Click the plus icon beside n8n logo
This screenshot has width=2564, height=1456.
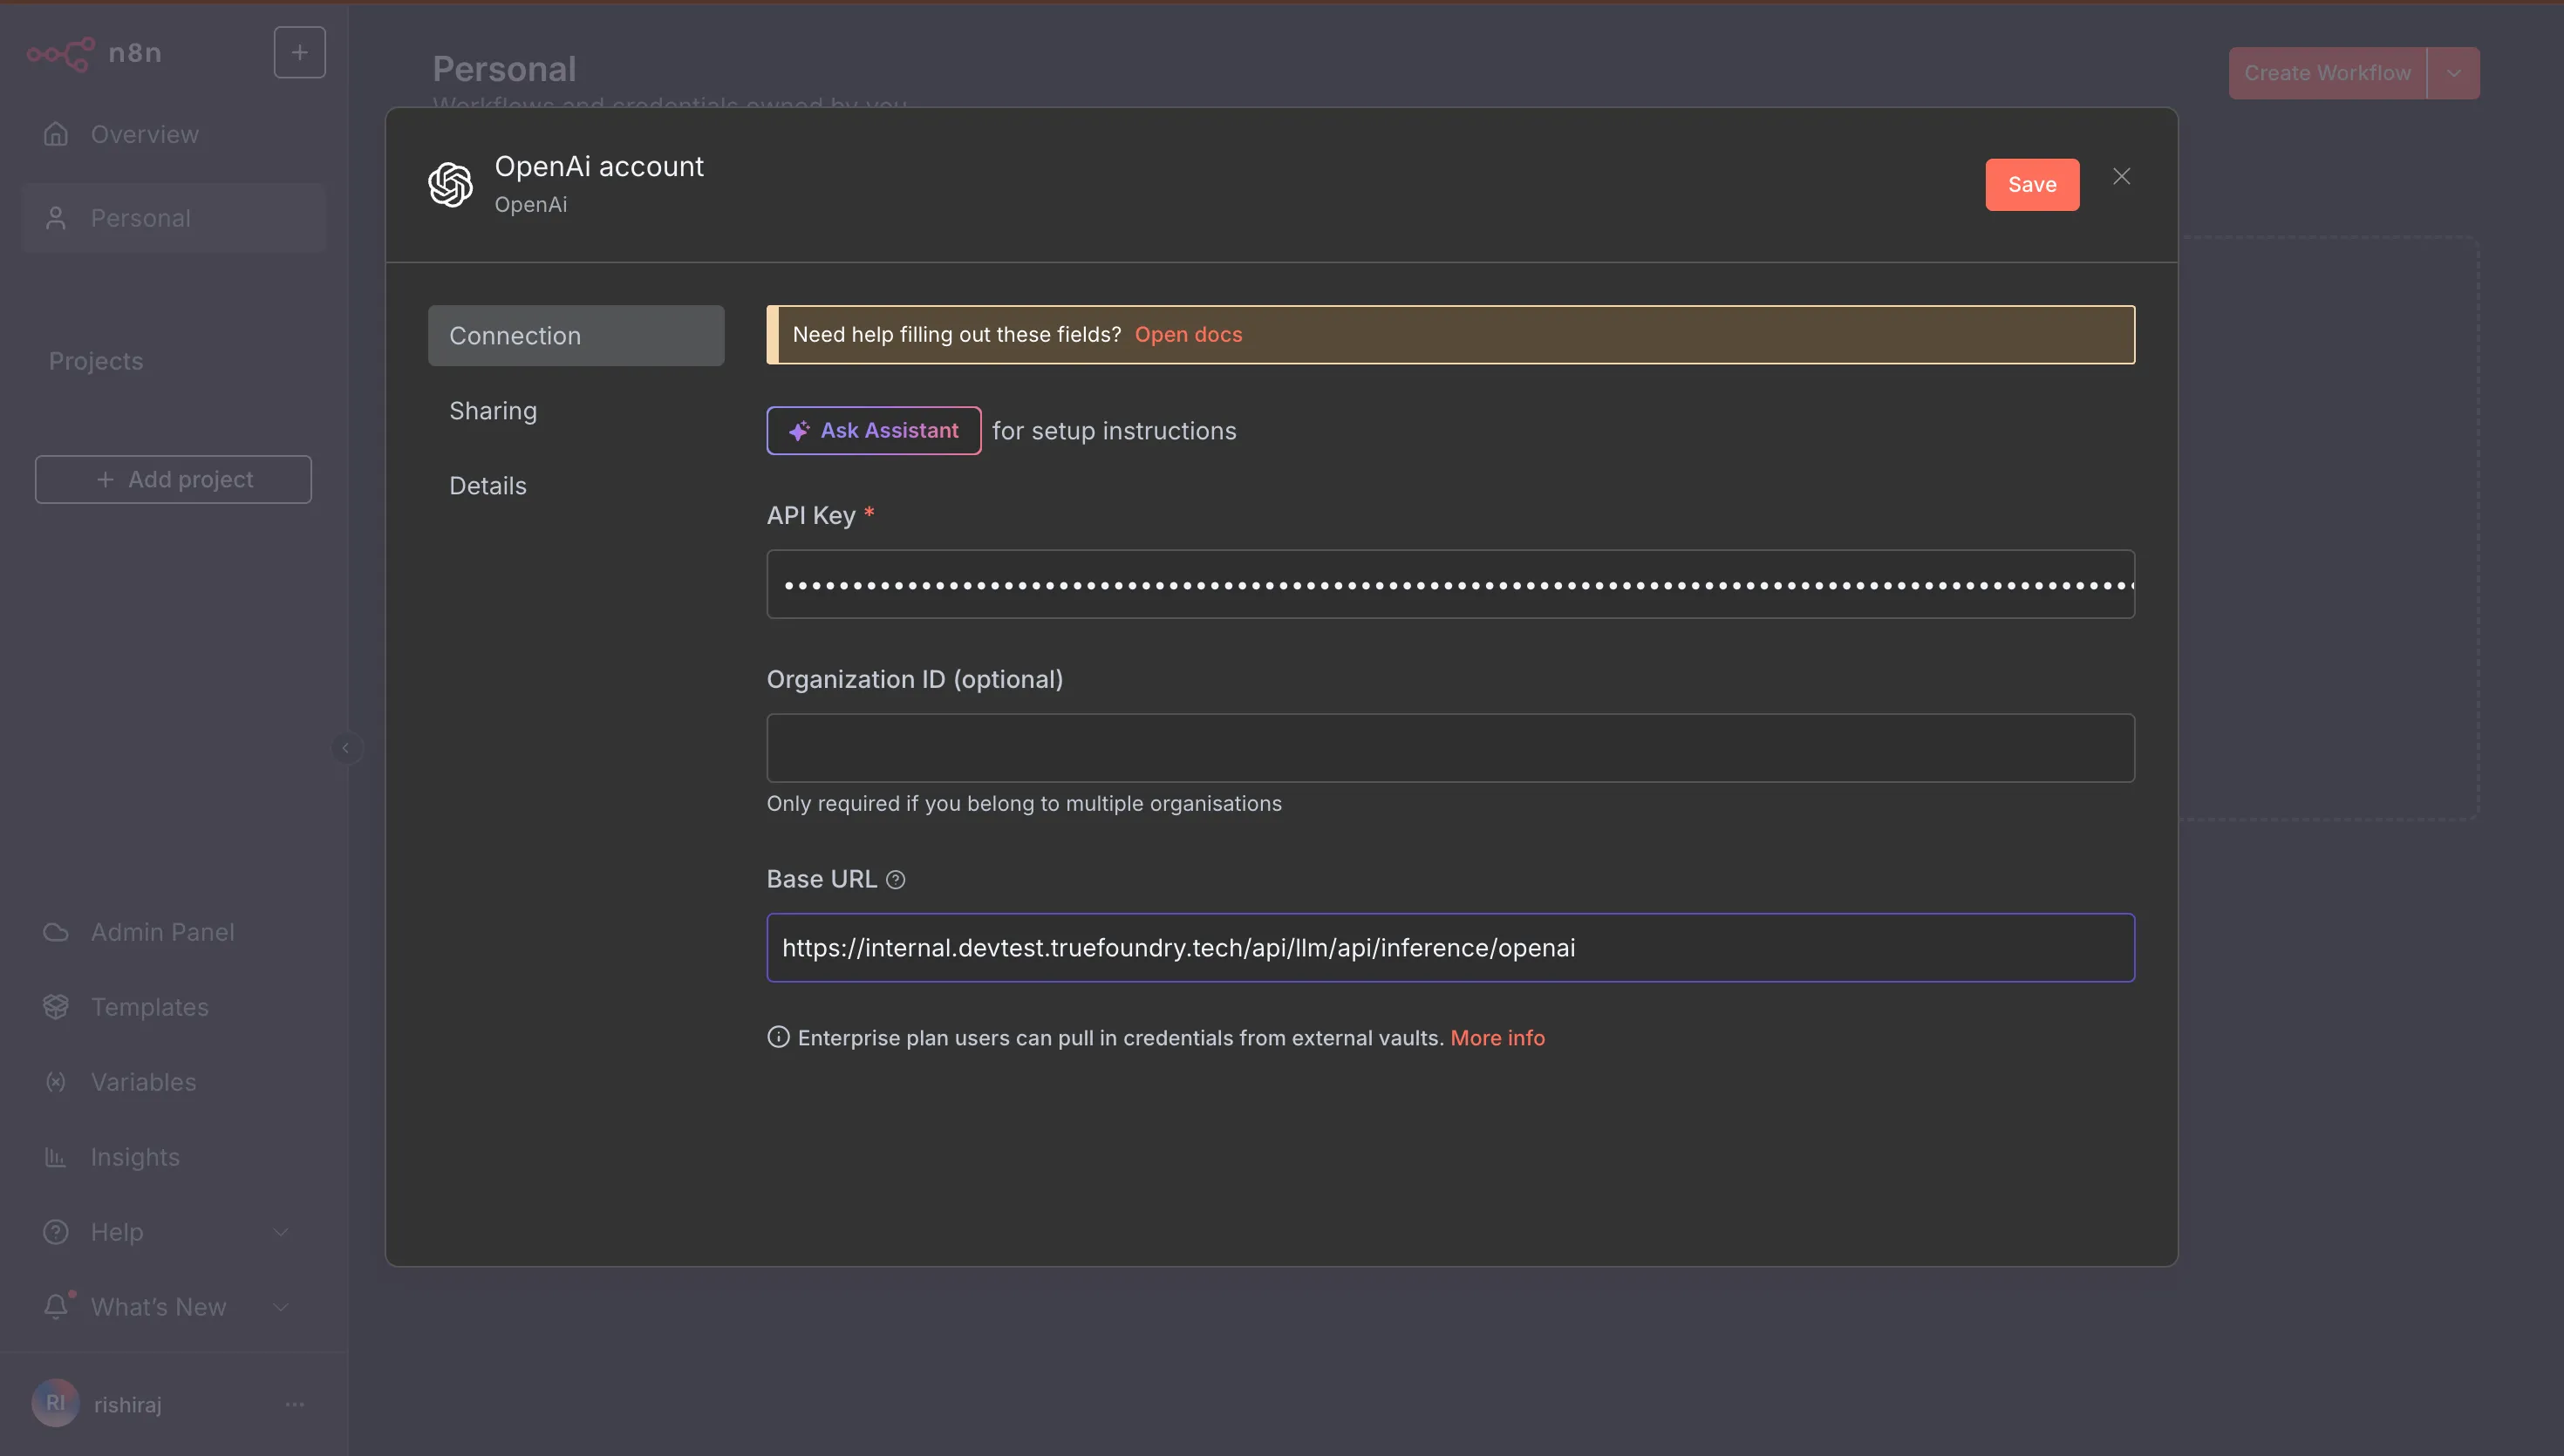pyautogui.click(x=299, y=53)
